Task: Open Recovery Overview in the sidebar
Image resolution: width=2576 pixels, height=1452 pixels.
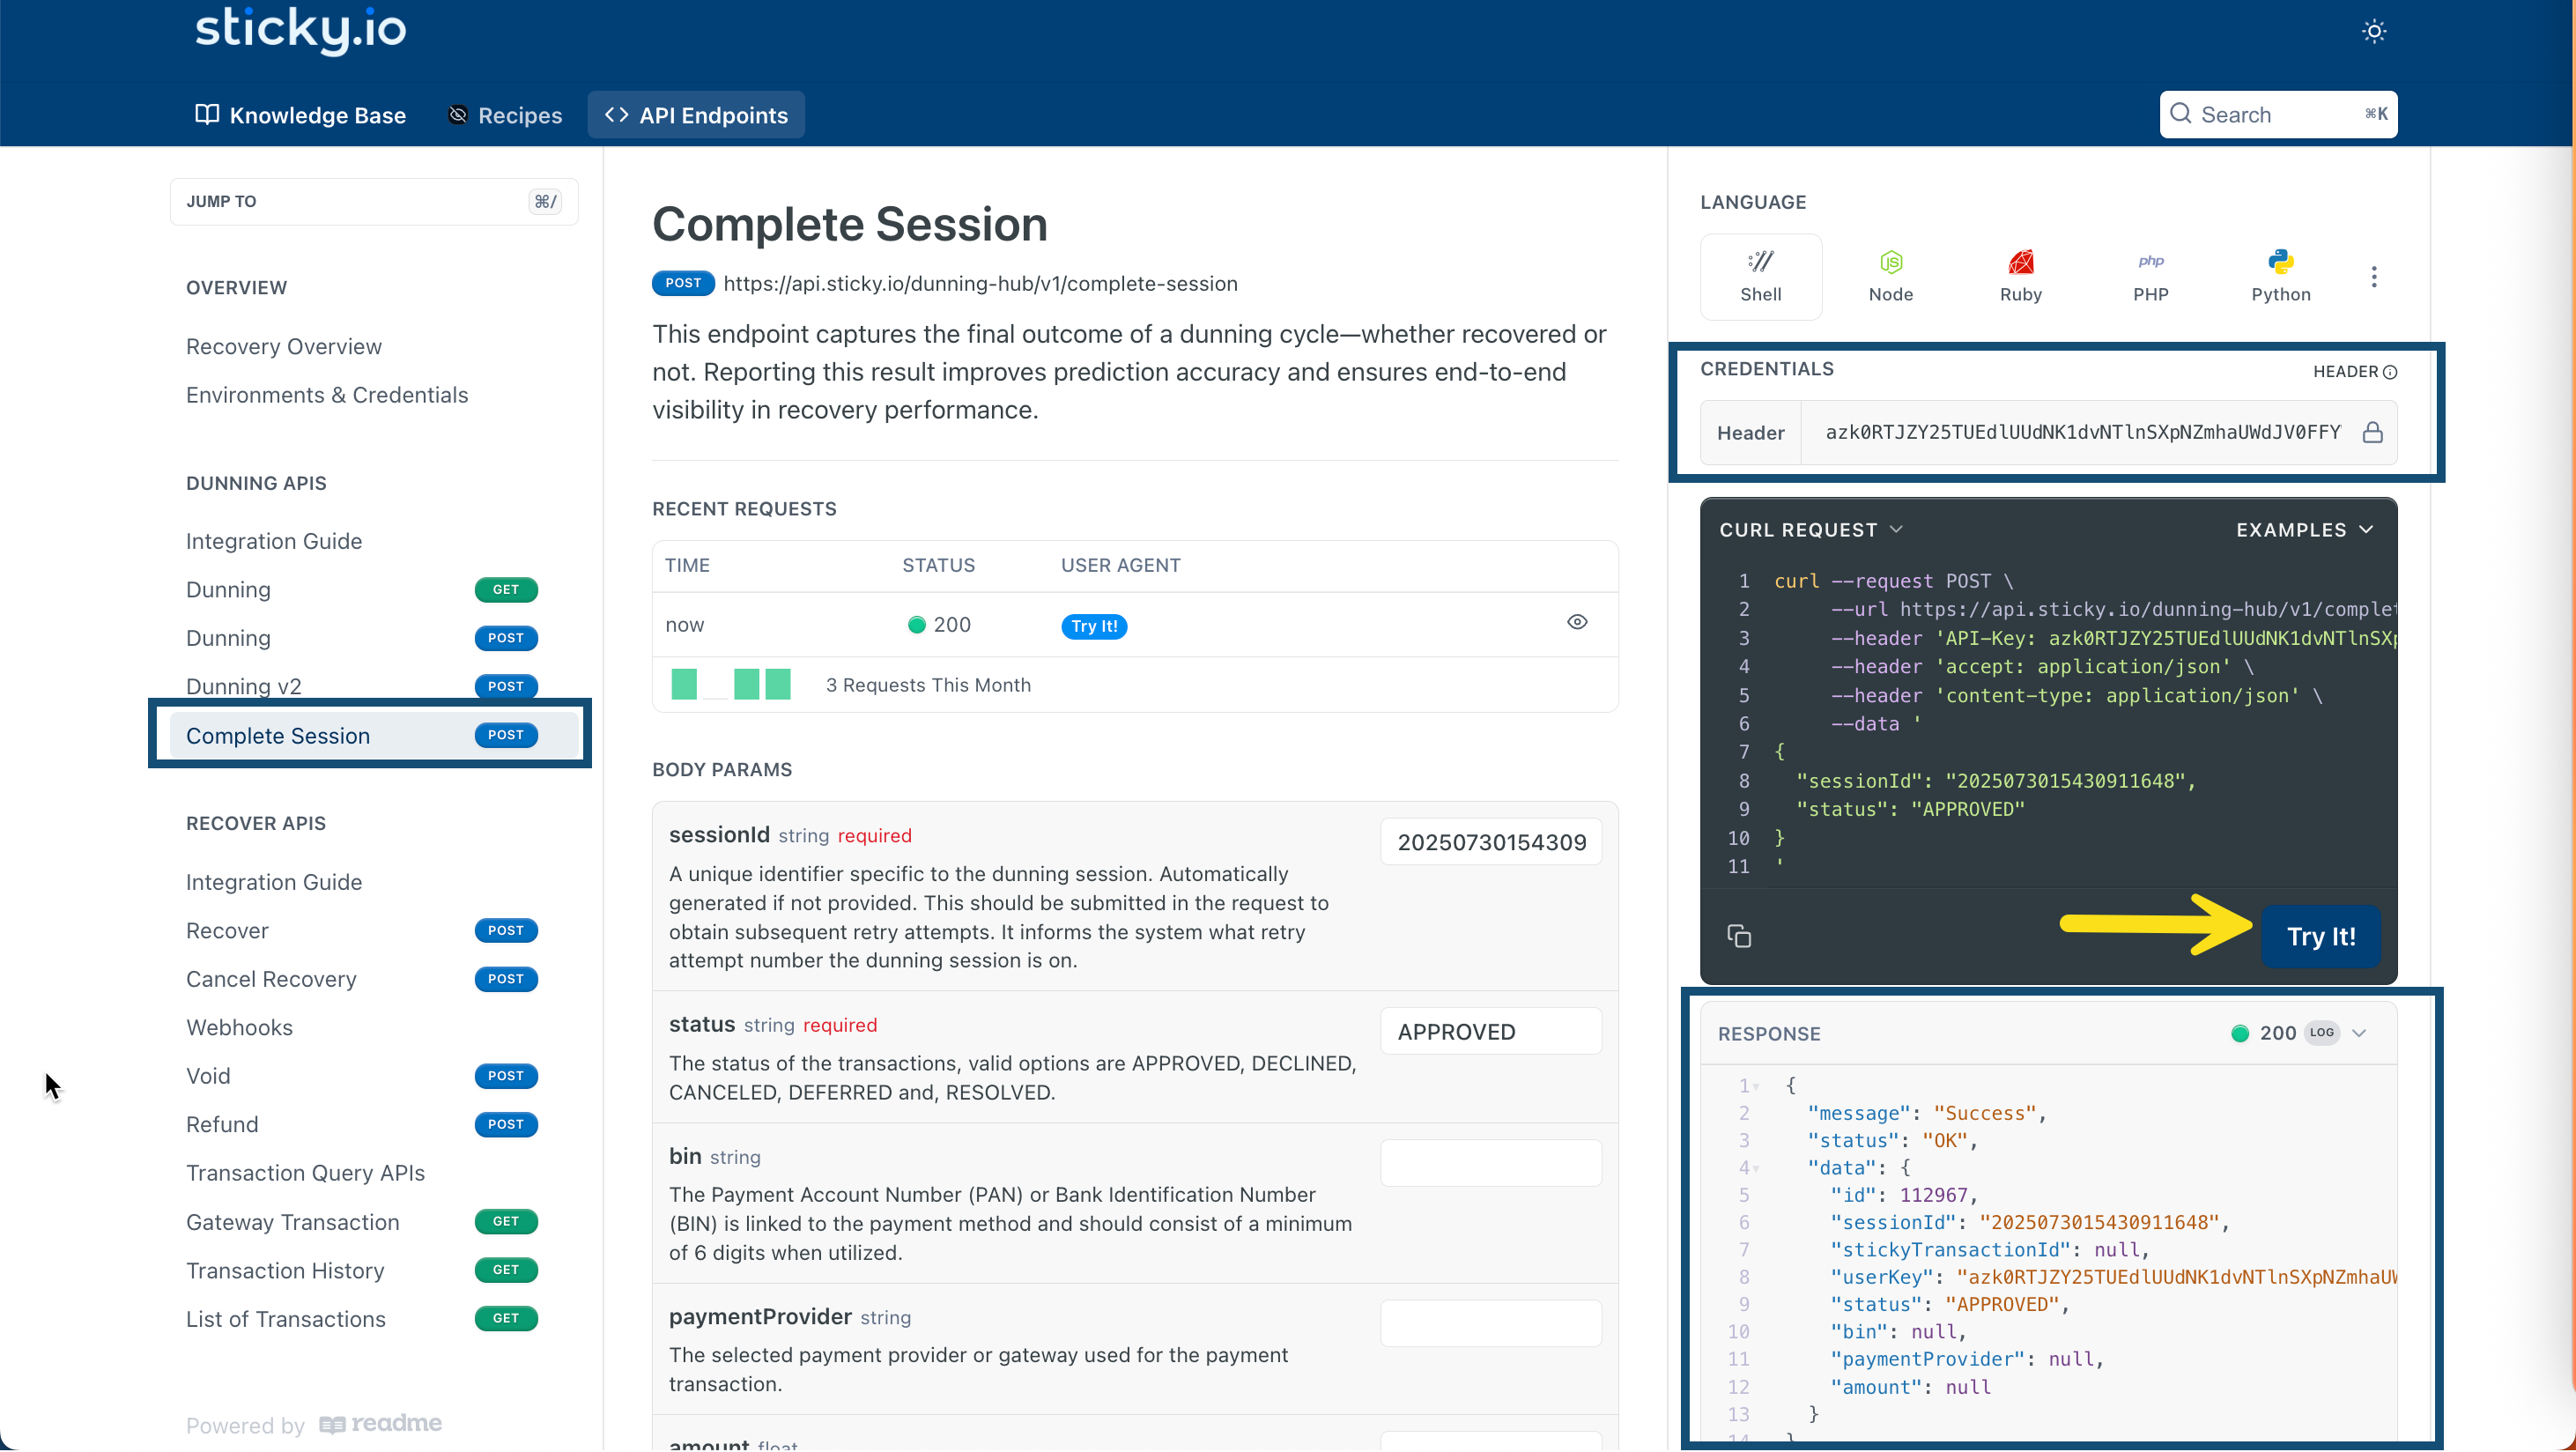Action: tap(284, 346)
